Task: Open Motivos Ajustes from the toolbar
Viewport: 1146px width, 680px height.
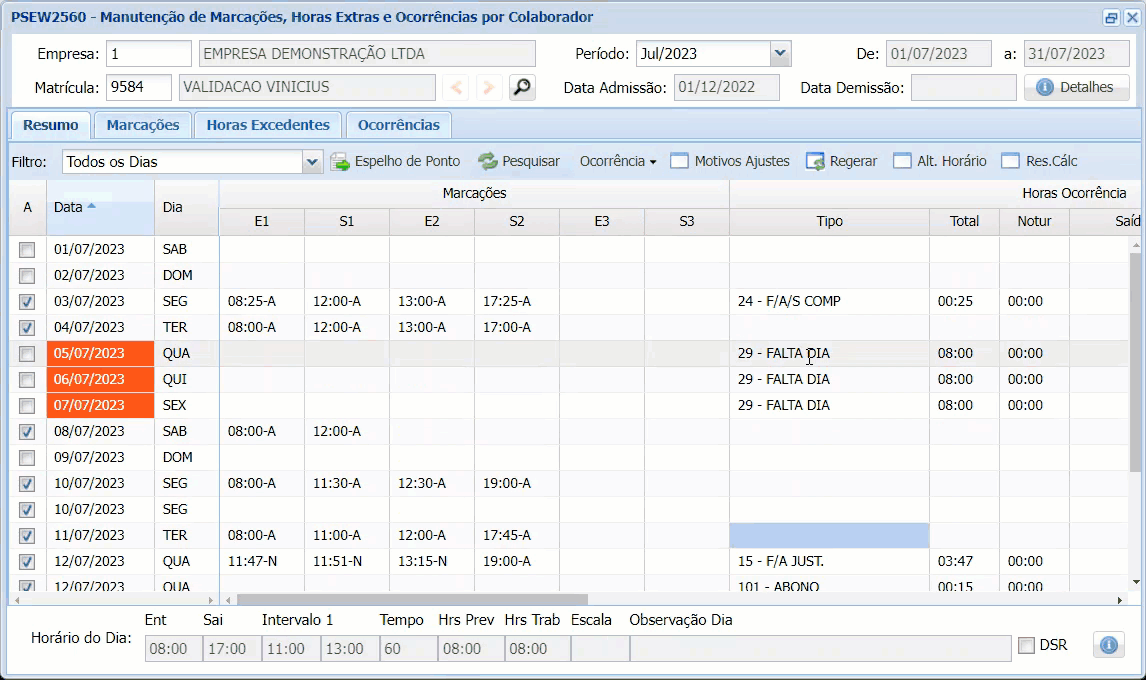Action: [730, 161]
